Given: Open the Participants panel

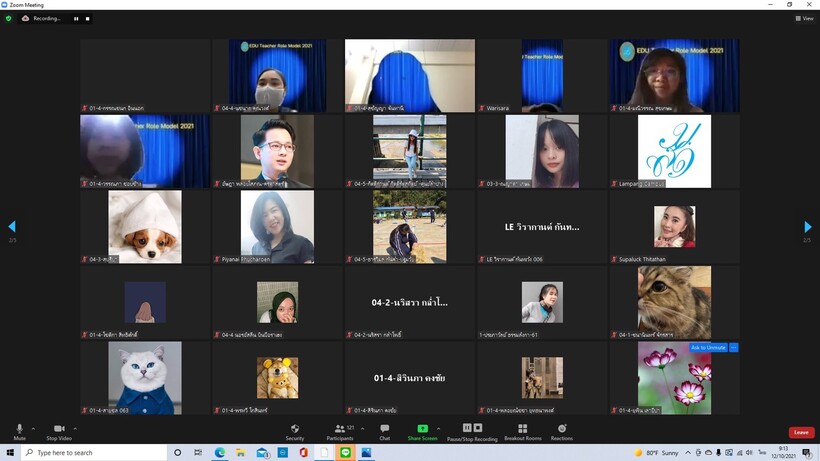Looking at the screenshot, I should [x=340, y=429].
